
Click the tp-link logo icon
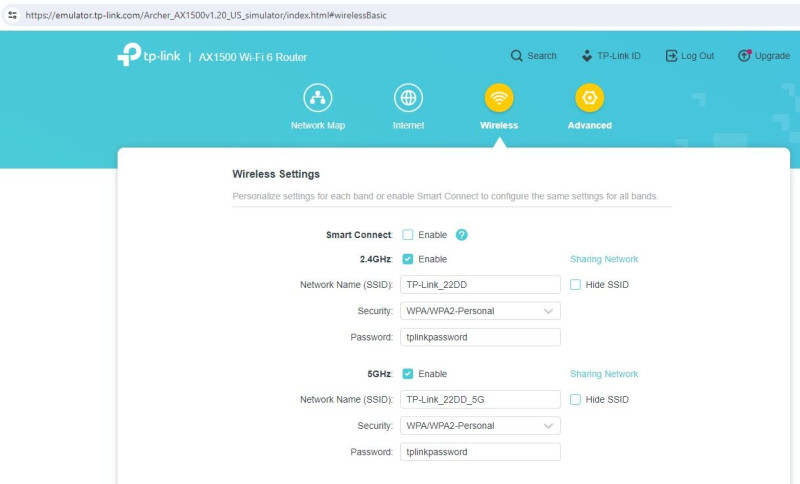129,55
